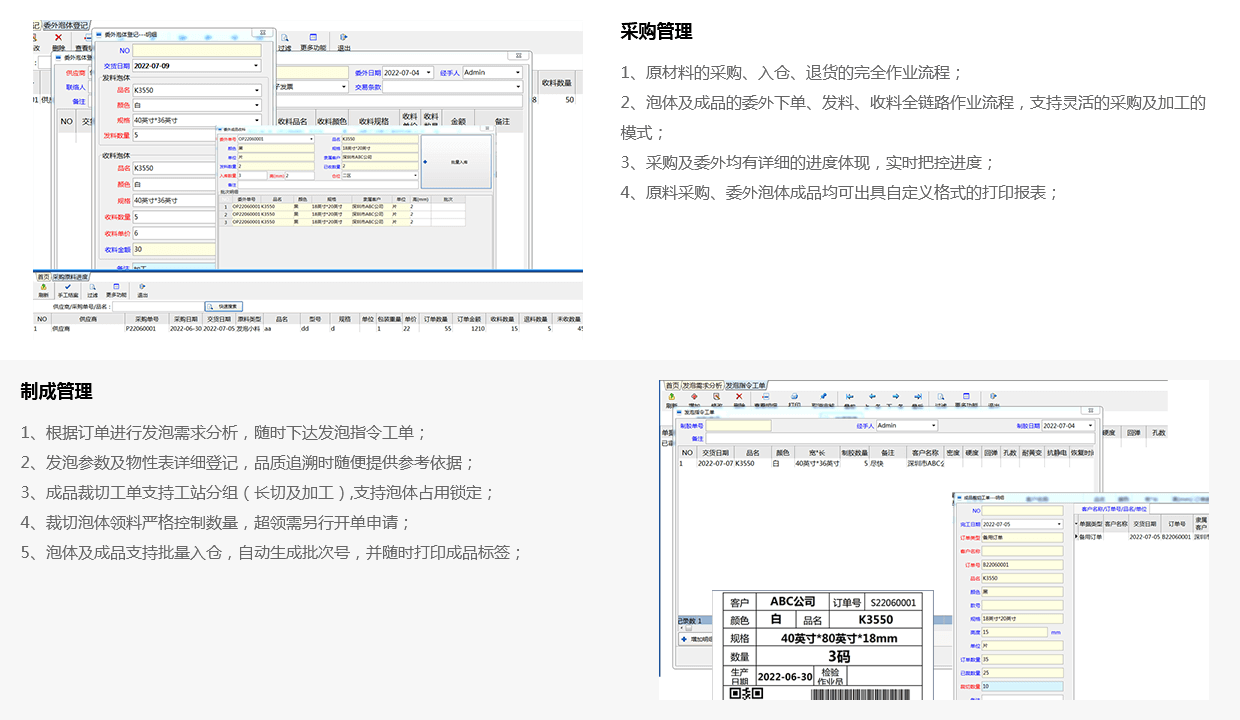Click the 手工结案 checkmark icon
Viewport: 1240px width, 720px height.
(67, 288)
